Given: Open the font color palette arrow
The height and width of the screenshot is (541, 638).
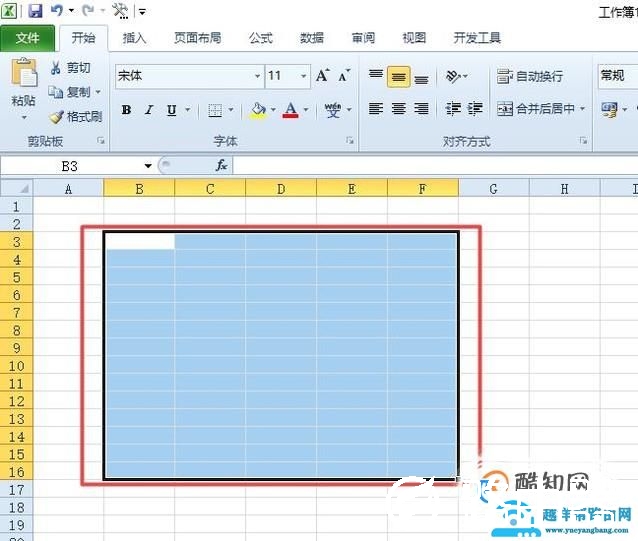Looking at the screenshot, I should tap(306, 110).
